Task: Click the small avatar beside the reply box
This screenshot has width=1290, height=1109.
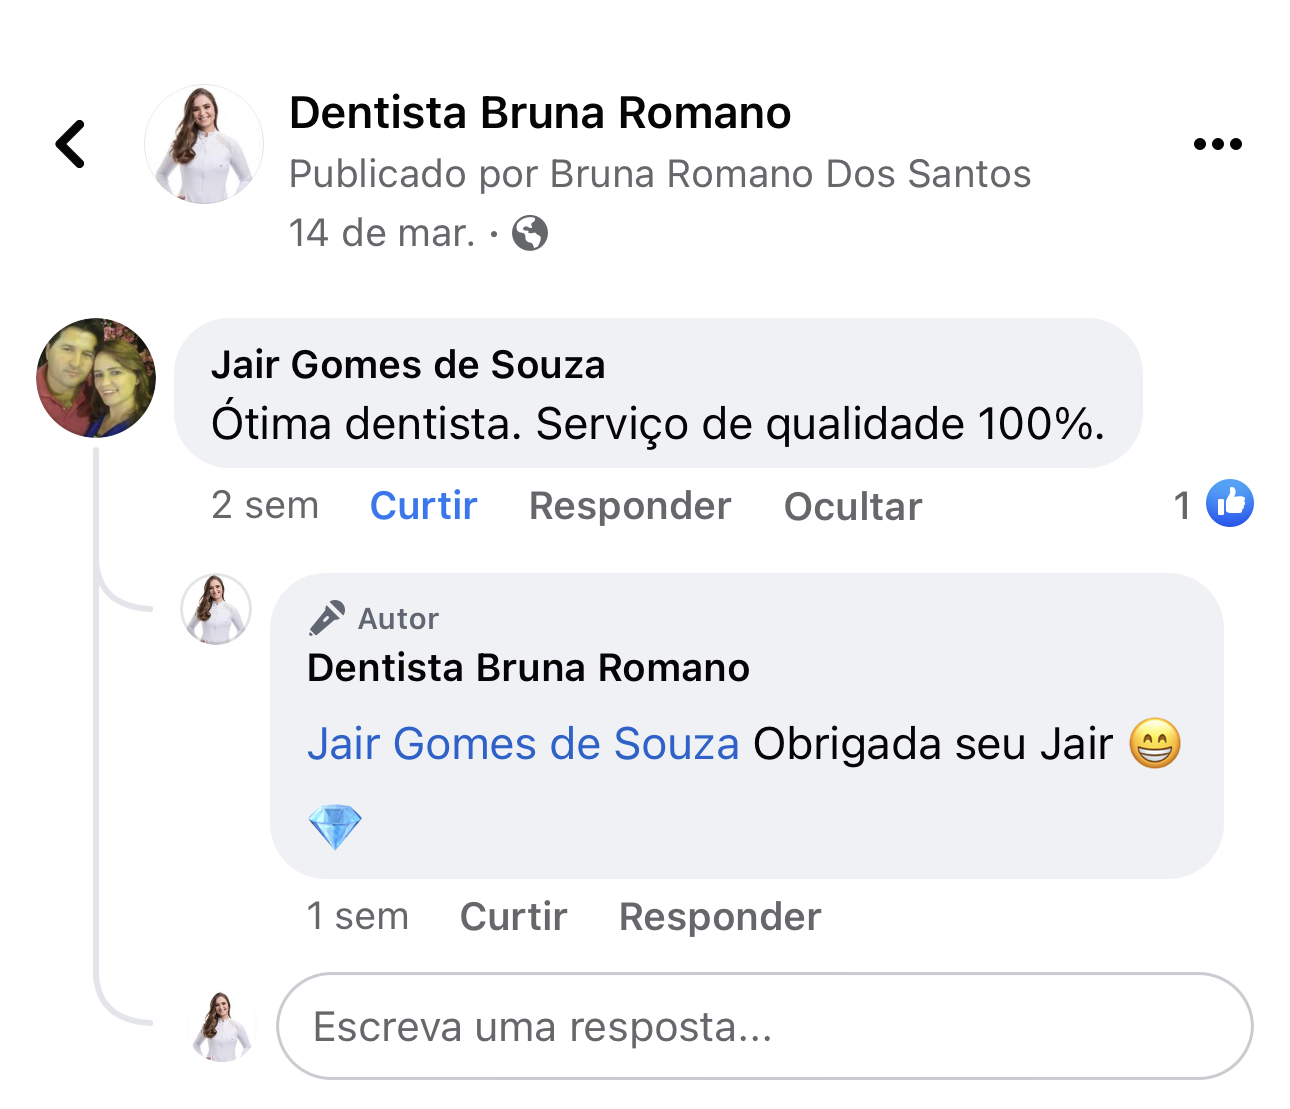Action: [219, 1027]
